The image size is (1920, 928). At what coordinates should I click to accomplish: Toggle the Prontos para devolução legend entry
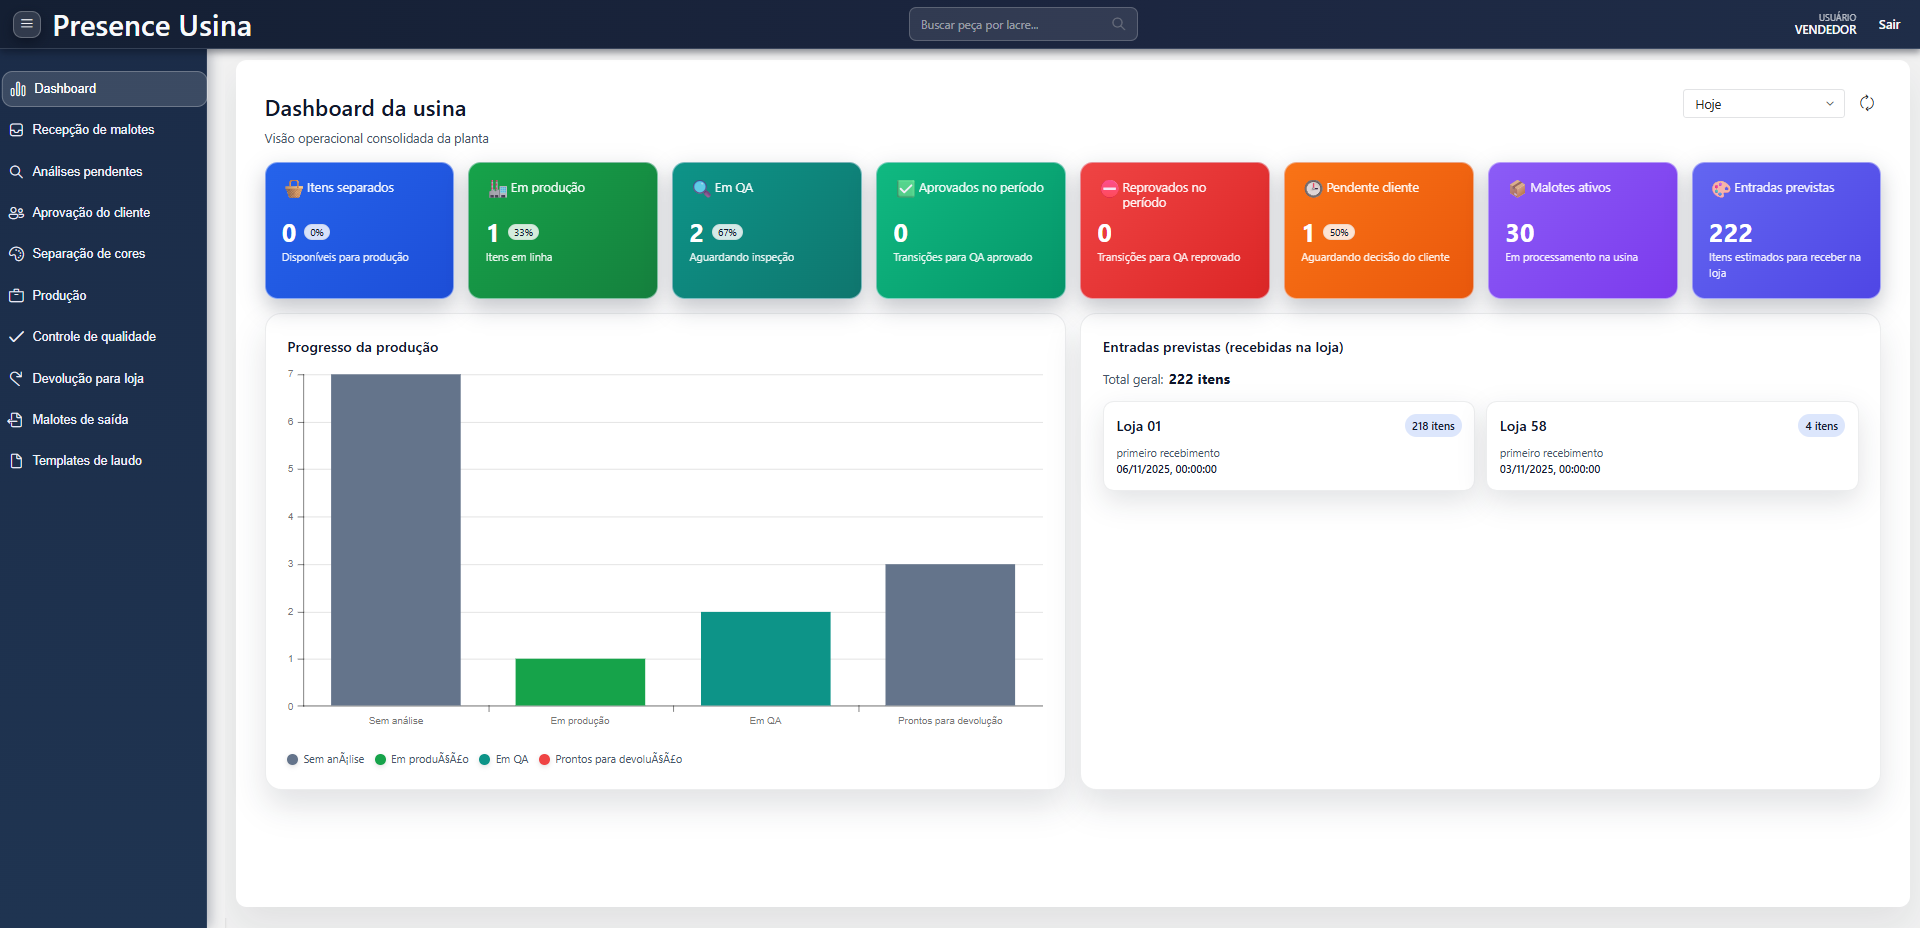point(610,759)
